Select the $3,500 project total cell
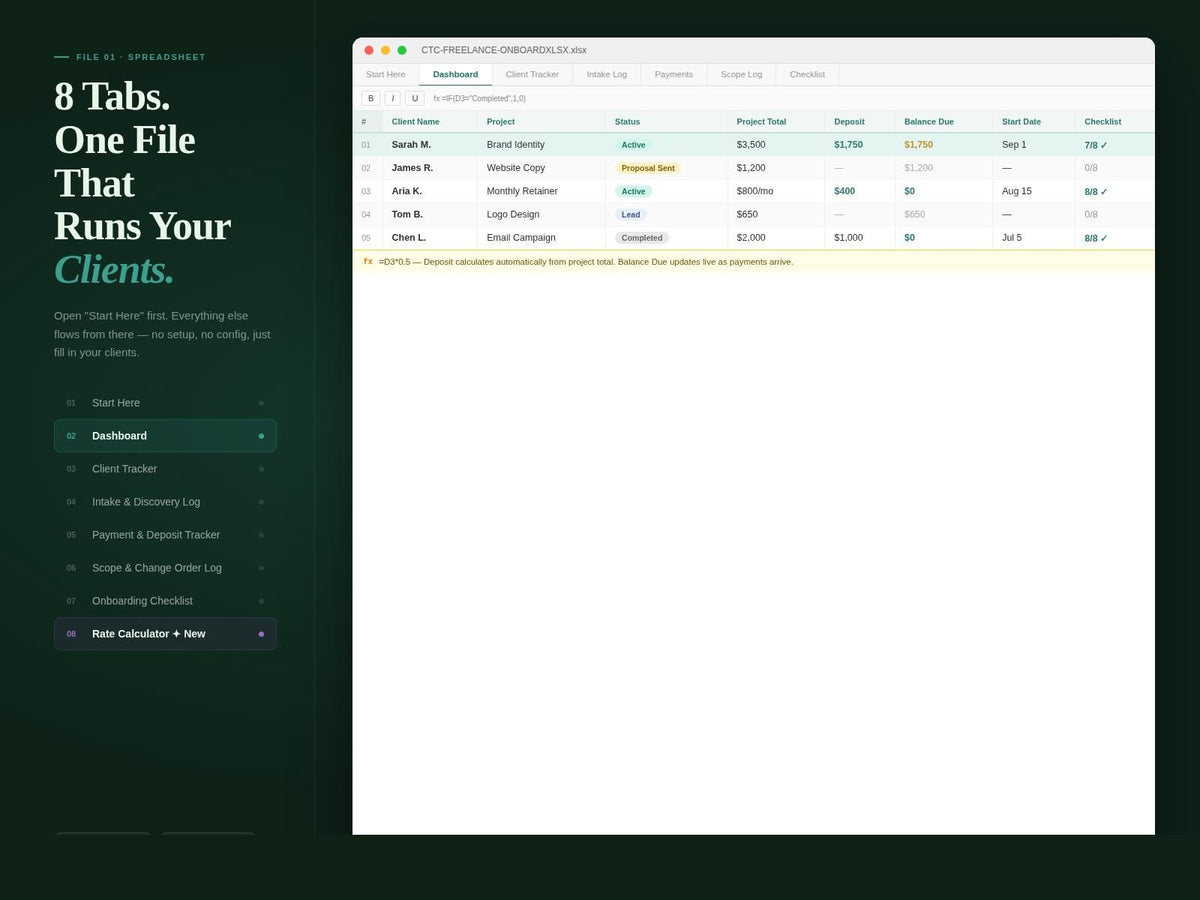Image resolution: width=1200 pixels, height=900 pixels. (x=776, y=145)
